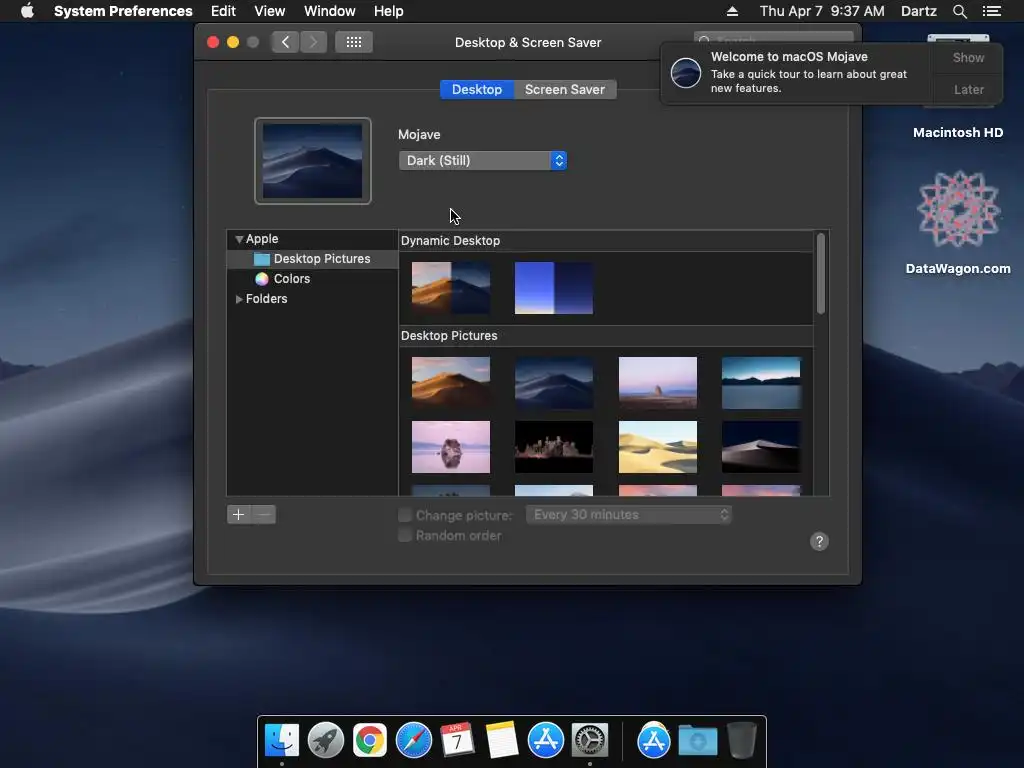Open the View menu
Image resolution: width=1024 pixels, height=768 pixels.
pos(270,11)
